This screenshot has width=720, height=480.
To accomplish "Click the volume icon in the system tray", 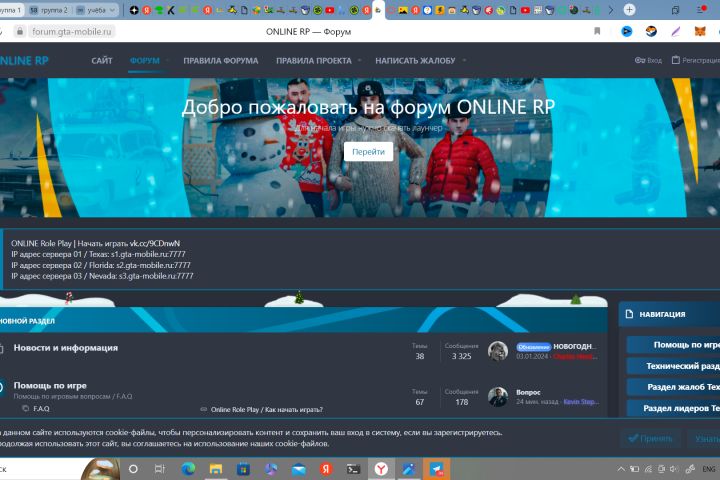I will (674, 469).
